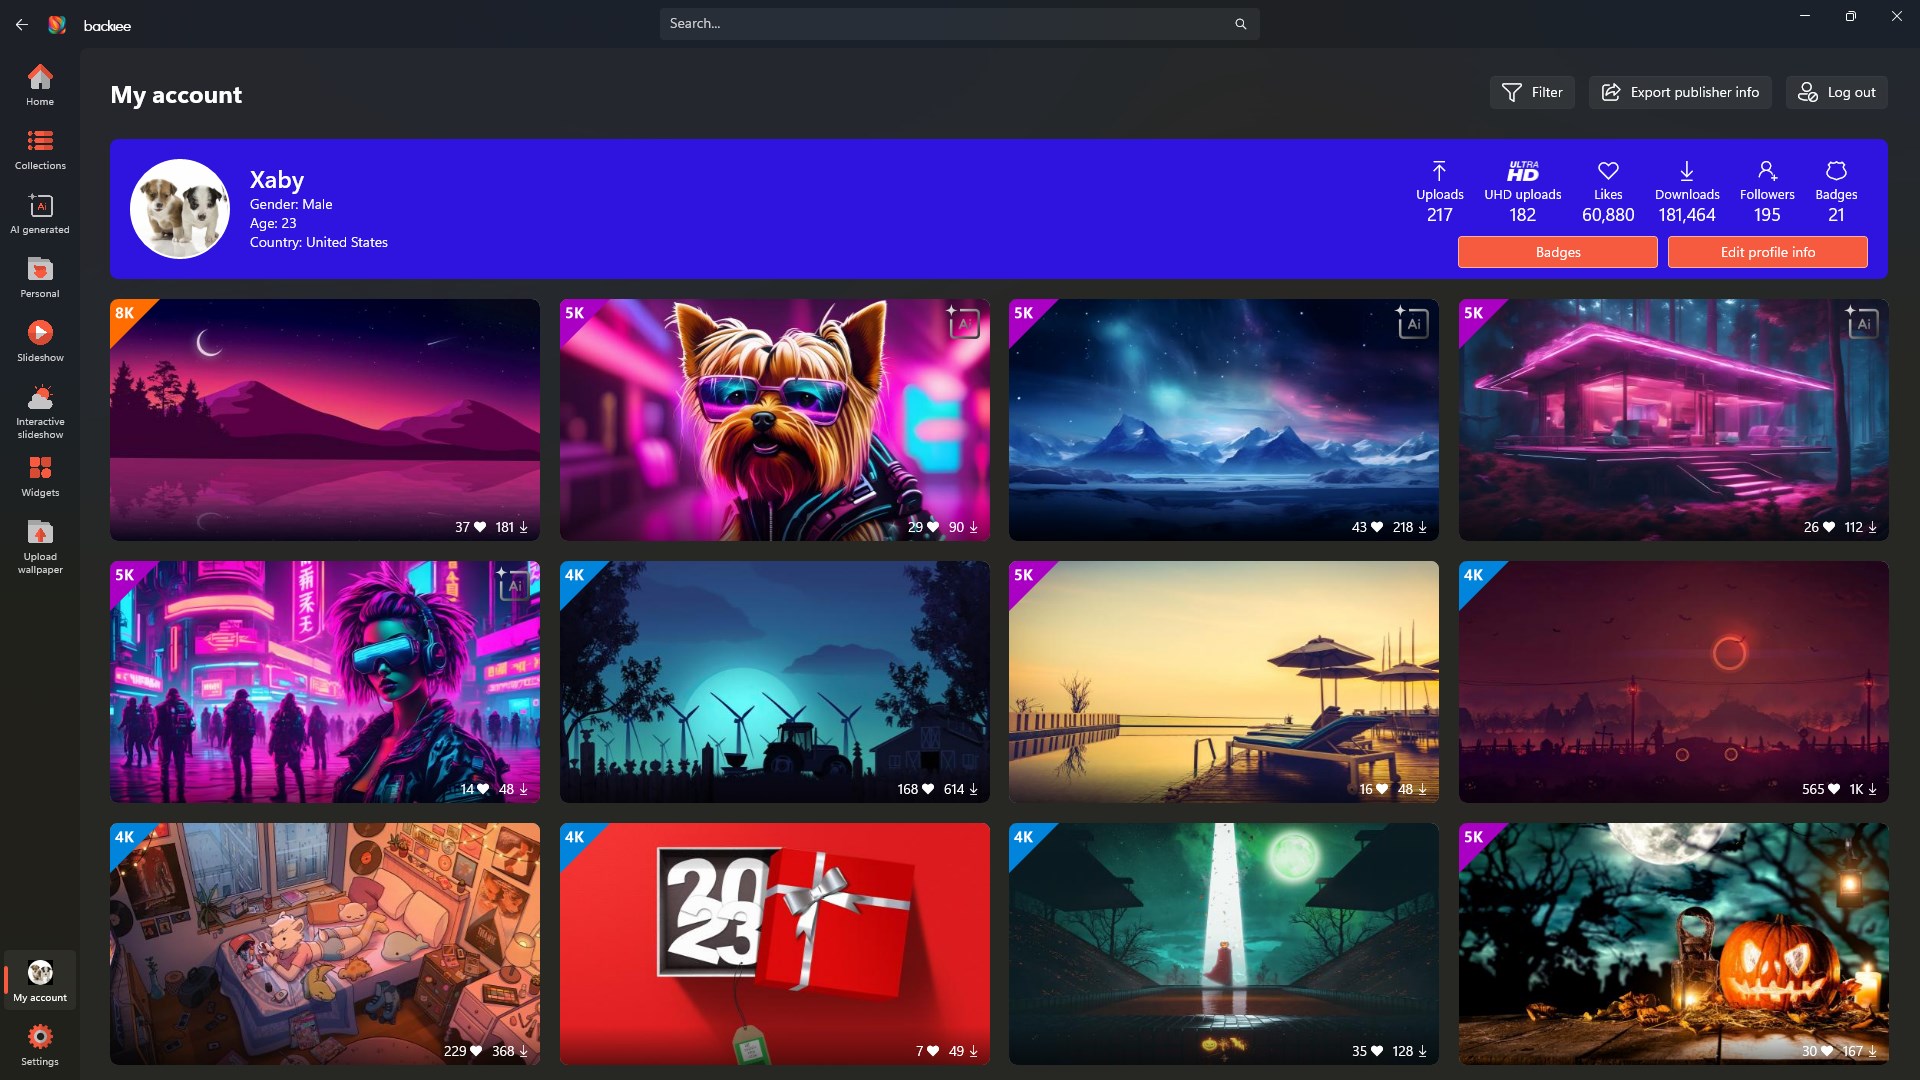The height and width of the screenshot is (1080, 1920).
Task: Switch to My account in the sidebar
Action: coord(40,978)
